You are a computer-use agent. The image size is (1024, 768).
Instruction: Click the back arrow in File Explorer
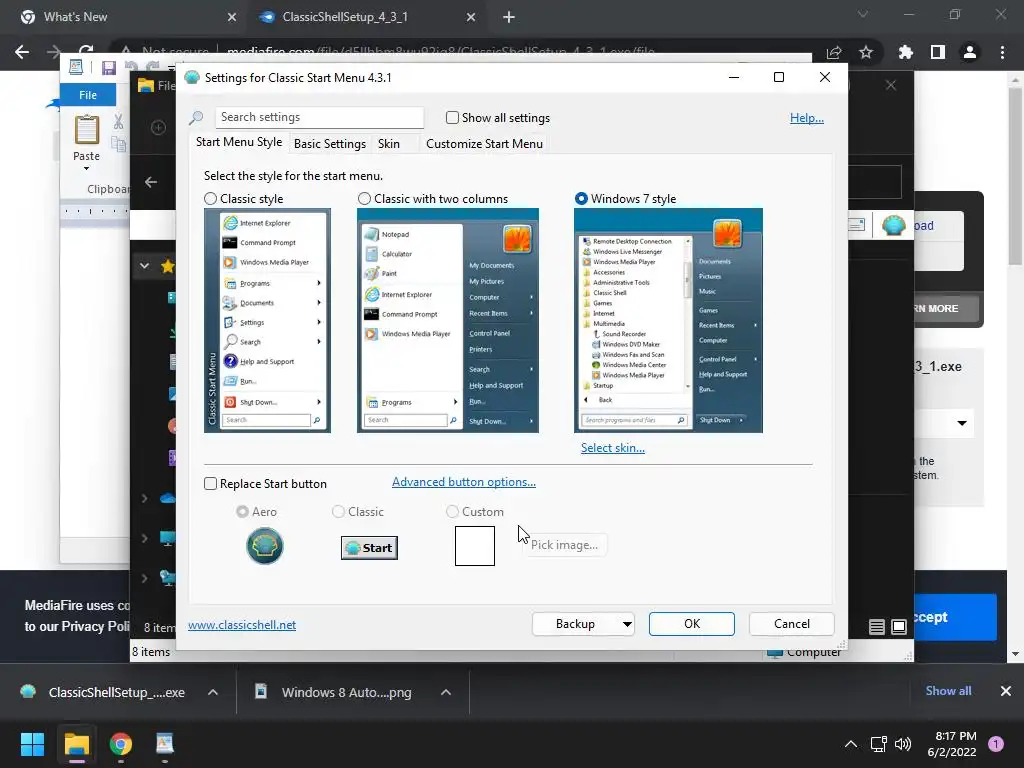point(151,182)
